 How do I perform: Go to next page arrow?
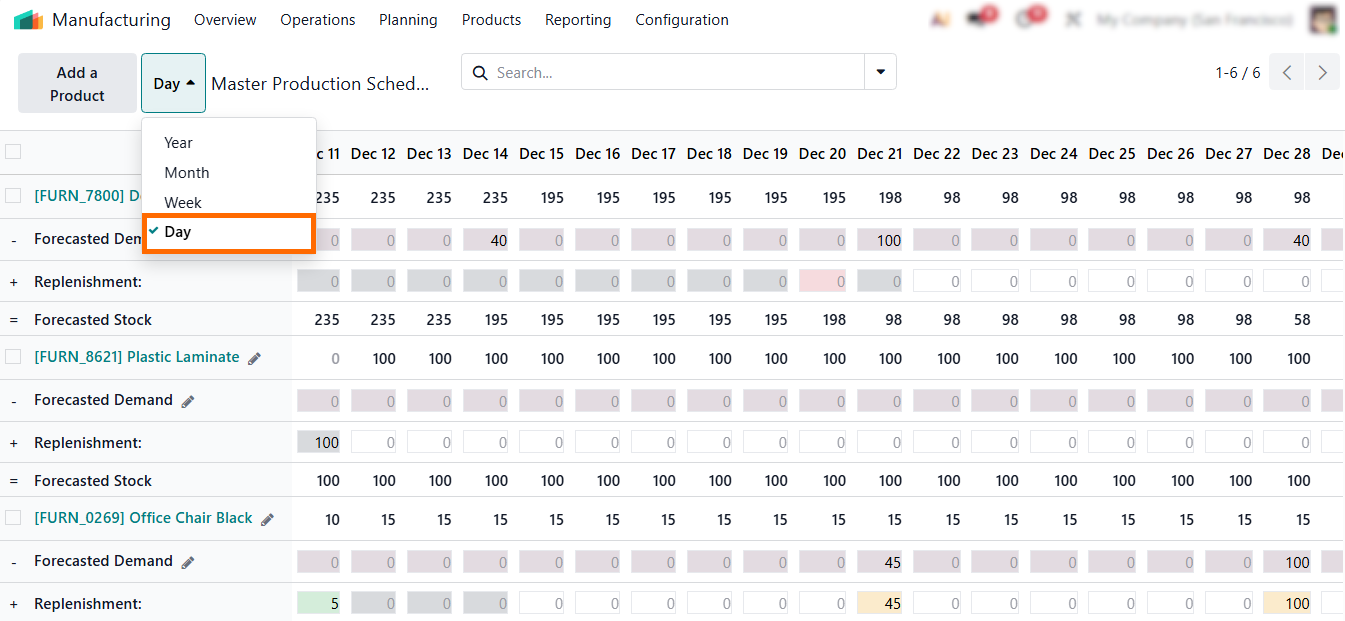[x=1322, y=73]
